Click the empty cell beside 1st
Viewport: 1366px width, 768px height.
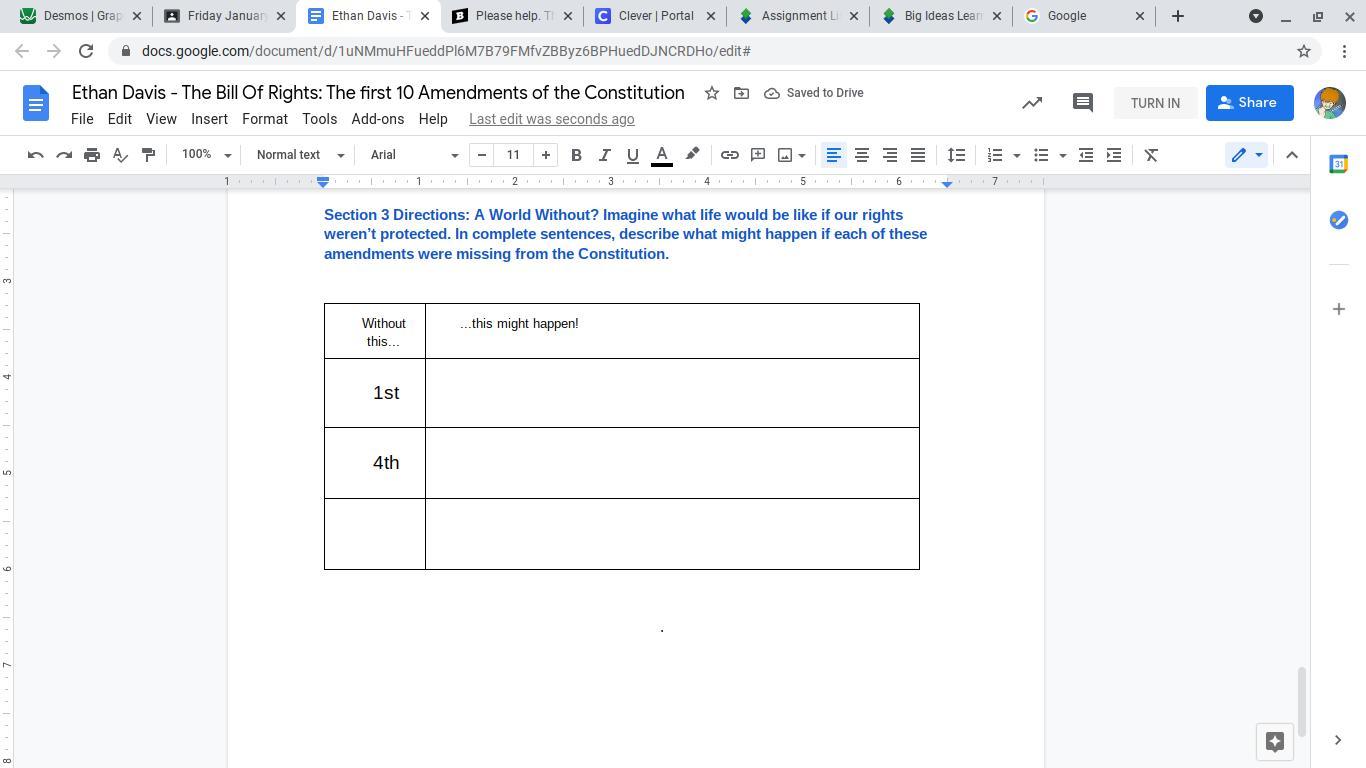[671, 393]
